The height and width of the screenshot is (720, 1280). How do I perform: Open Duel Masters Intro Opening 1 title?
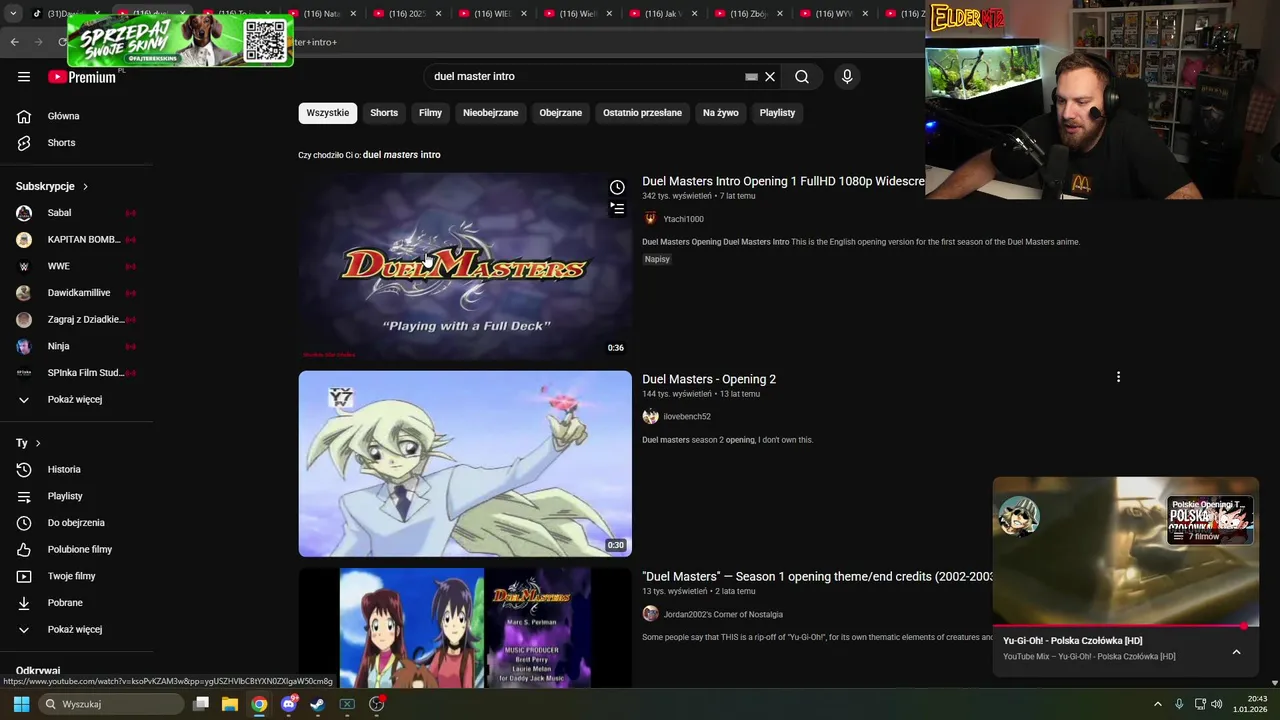[783, 181]
